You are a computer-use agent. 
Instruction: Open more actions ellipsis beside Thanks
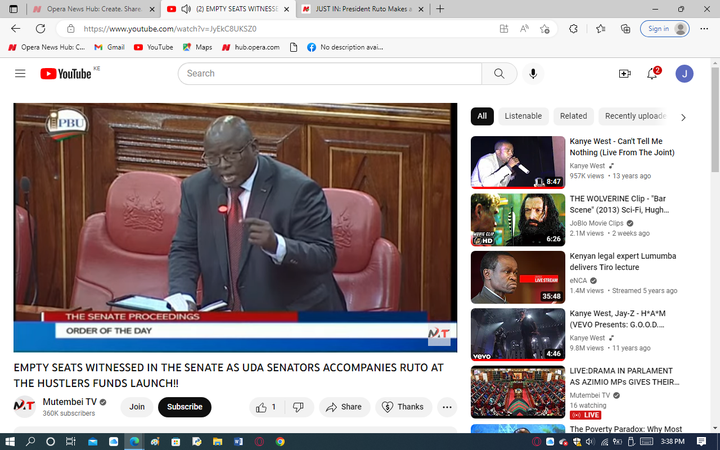click(x=447, y=407)
